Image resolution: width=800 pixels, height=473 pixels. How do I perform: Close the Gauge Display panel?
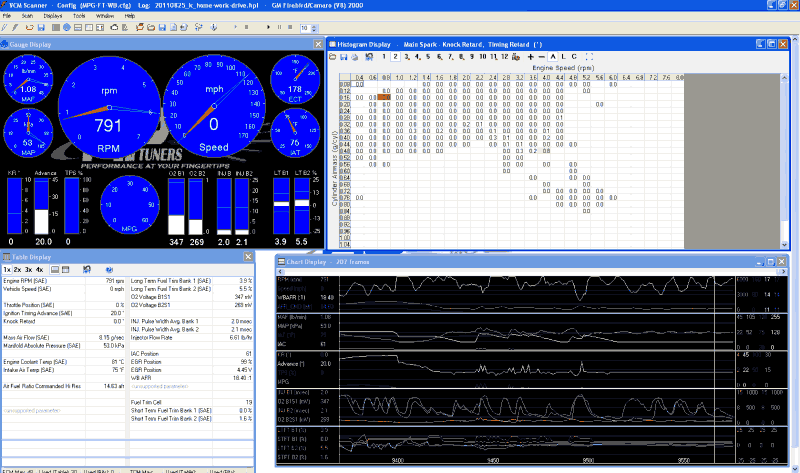point(317,44)
